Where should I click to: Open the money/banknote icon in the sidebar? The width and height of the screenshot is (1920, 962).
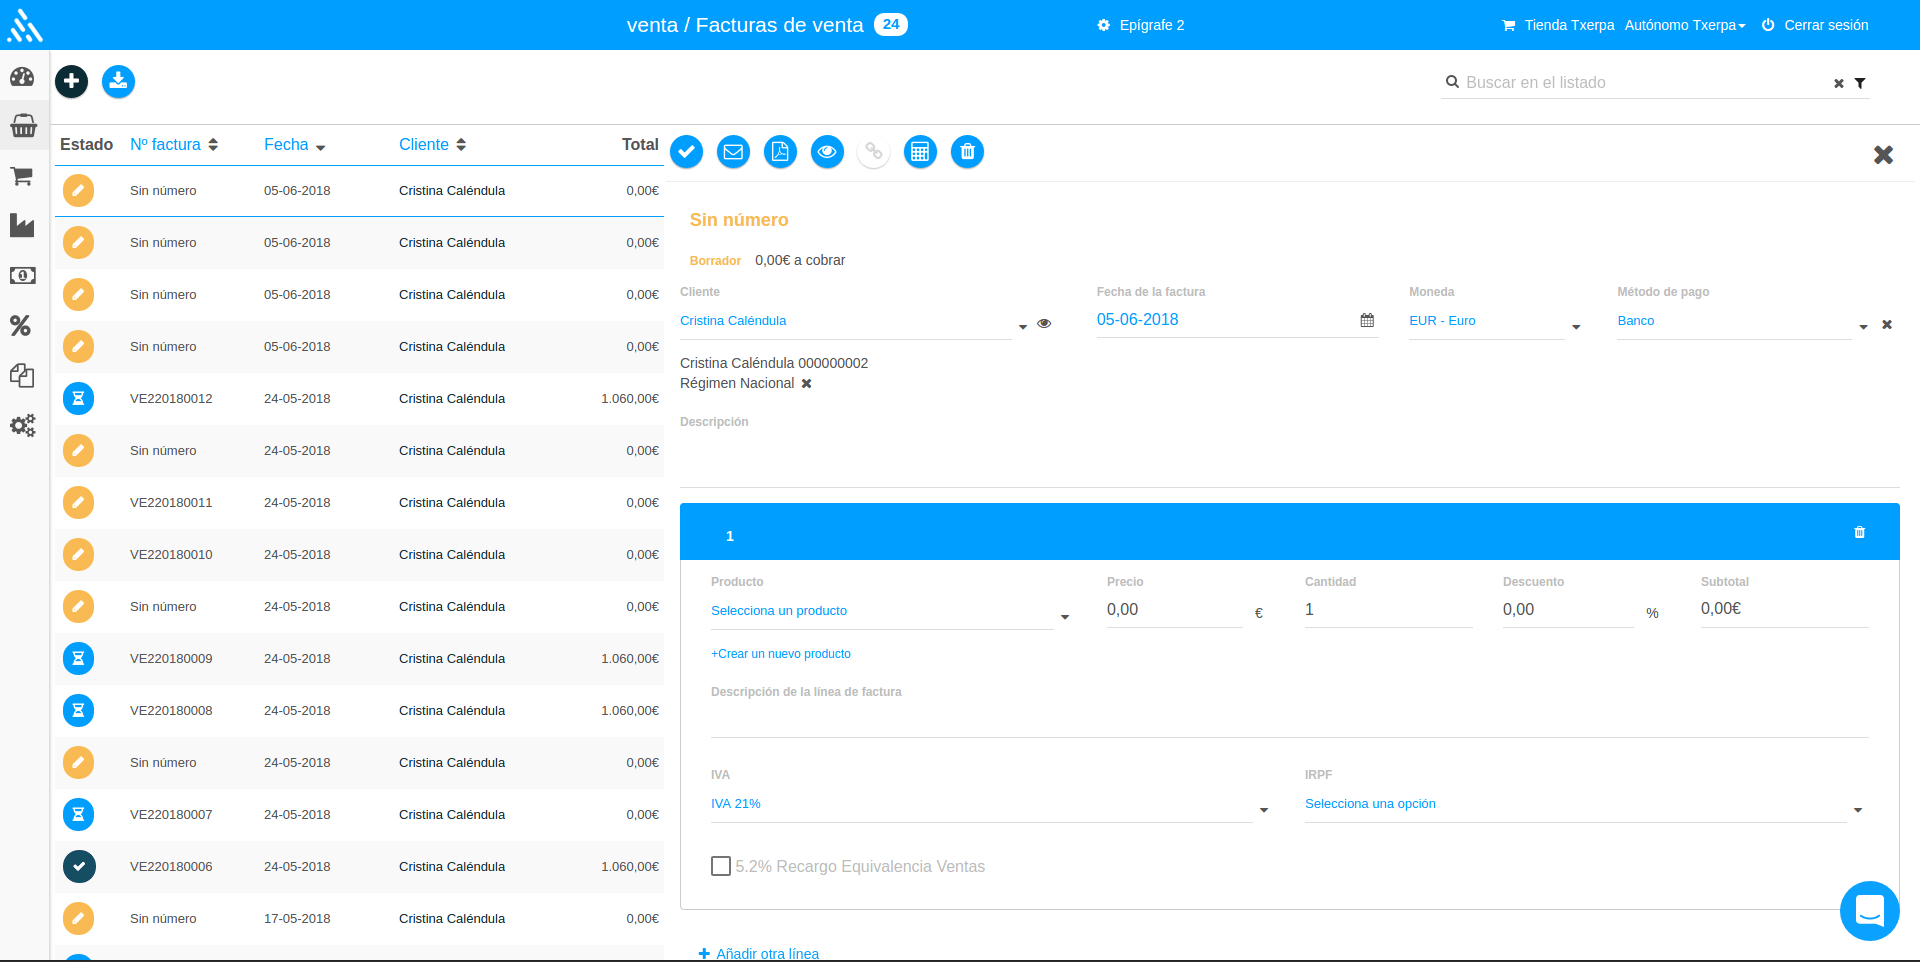point(22,275)
